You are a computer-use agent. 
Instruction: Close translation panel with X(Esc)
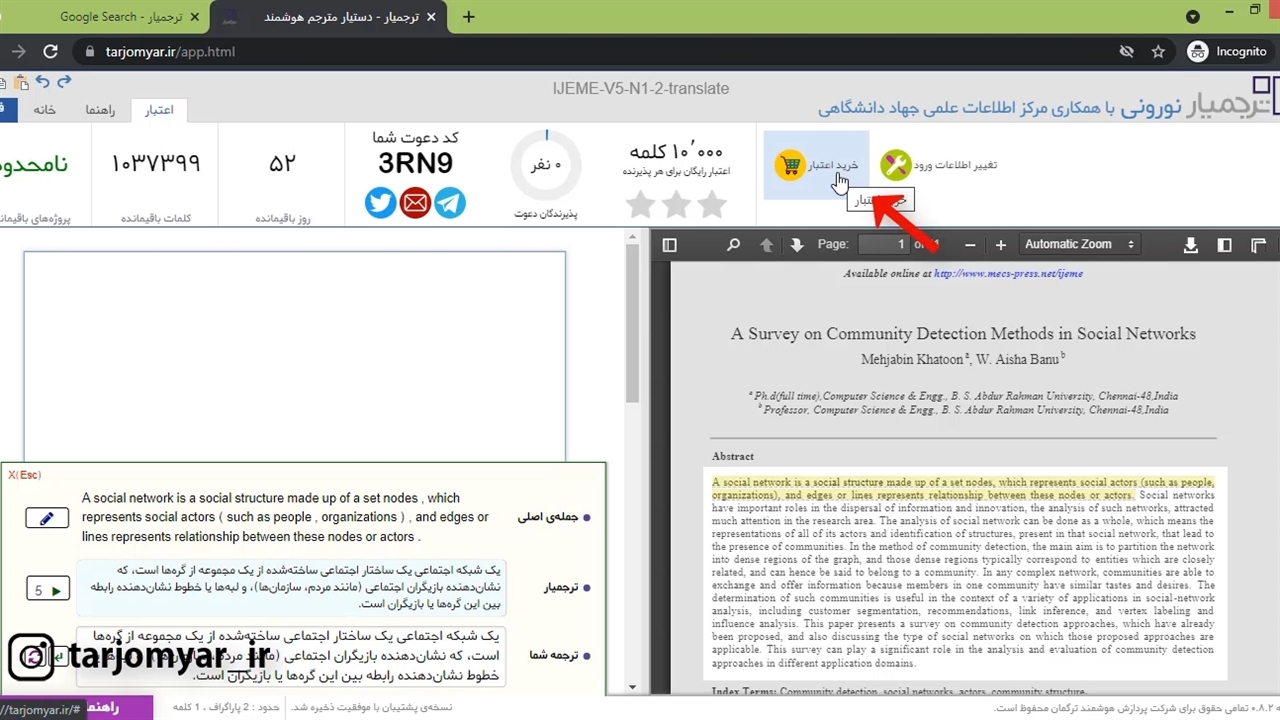coord(24,475)
